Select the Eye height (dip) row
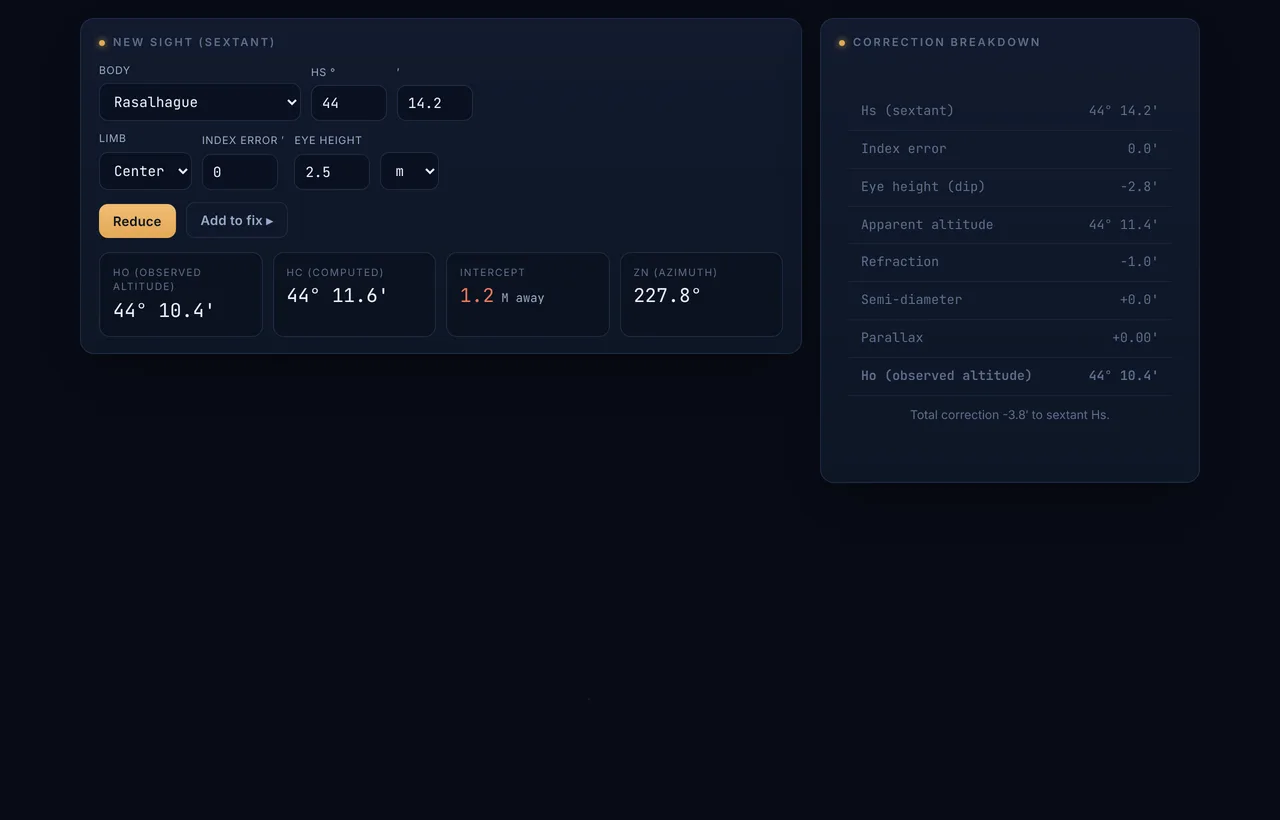 point(1010,187)
